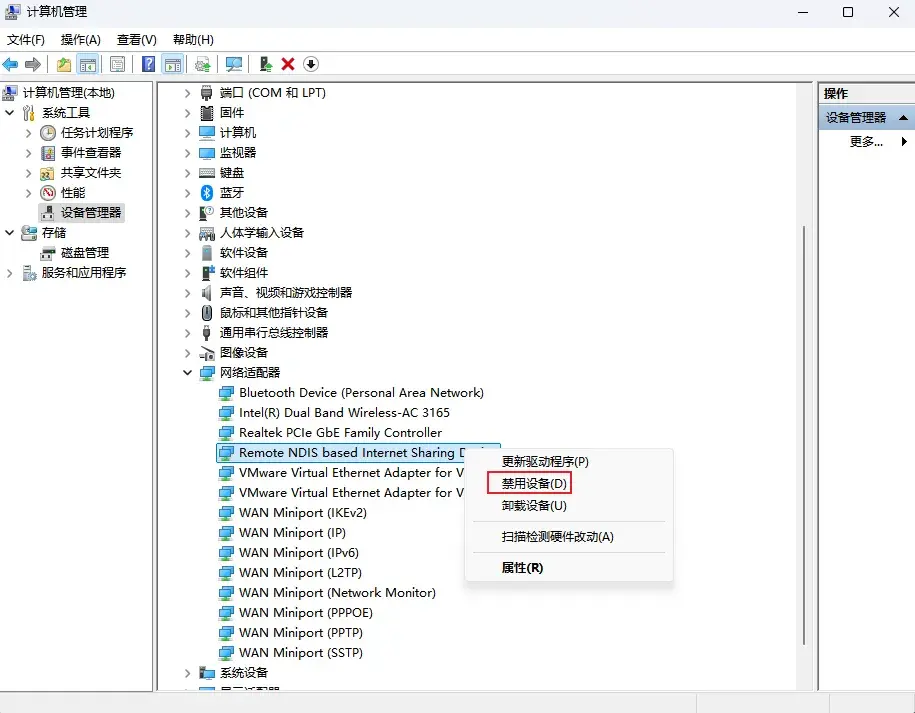Click the back navigation arrow

11,64
